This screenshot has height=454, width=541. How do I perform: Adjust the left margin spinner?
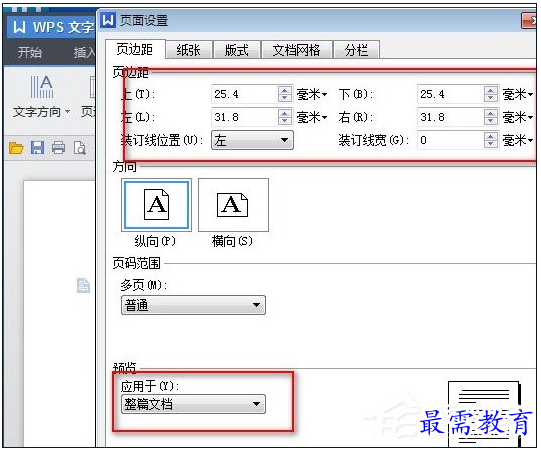(284, 117)
